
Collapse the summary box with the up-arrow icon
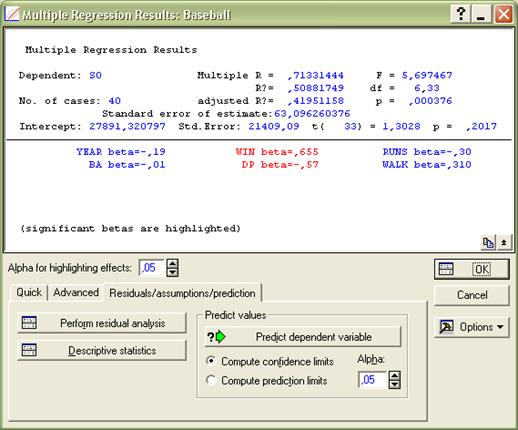[x=504, y=242]
